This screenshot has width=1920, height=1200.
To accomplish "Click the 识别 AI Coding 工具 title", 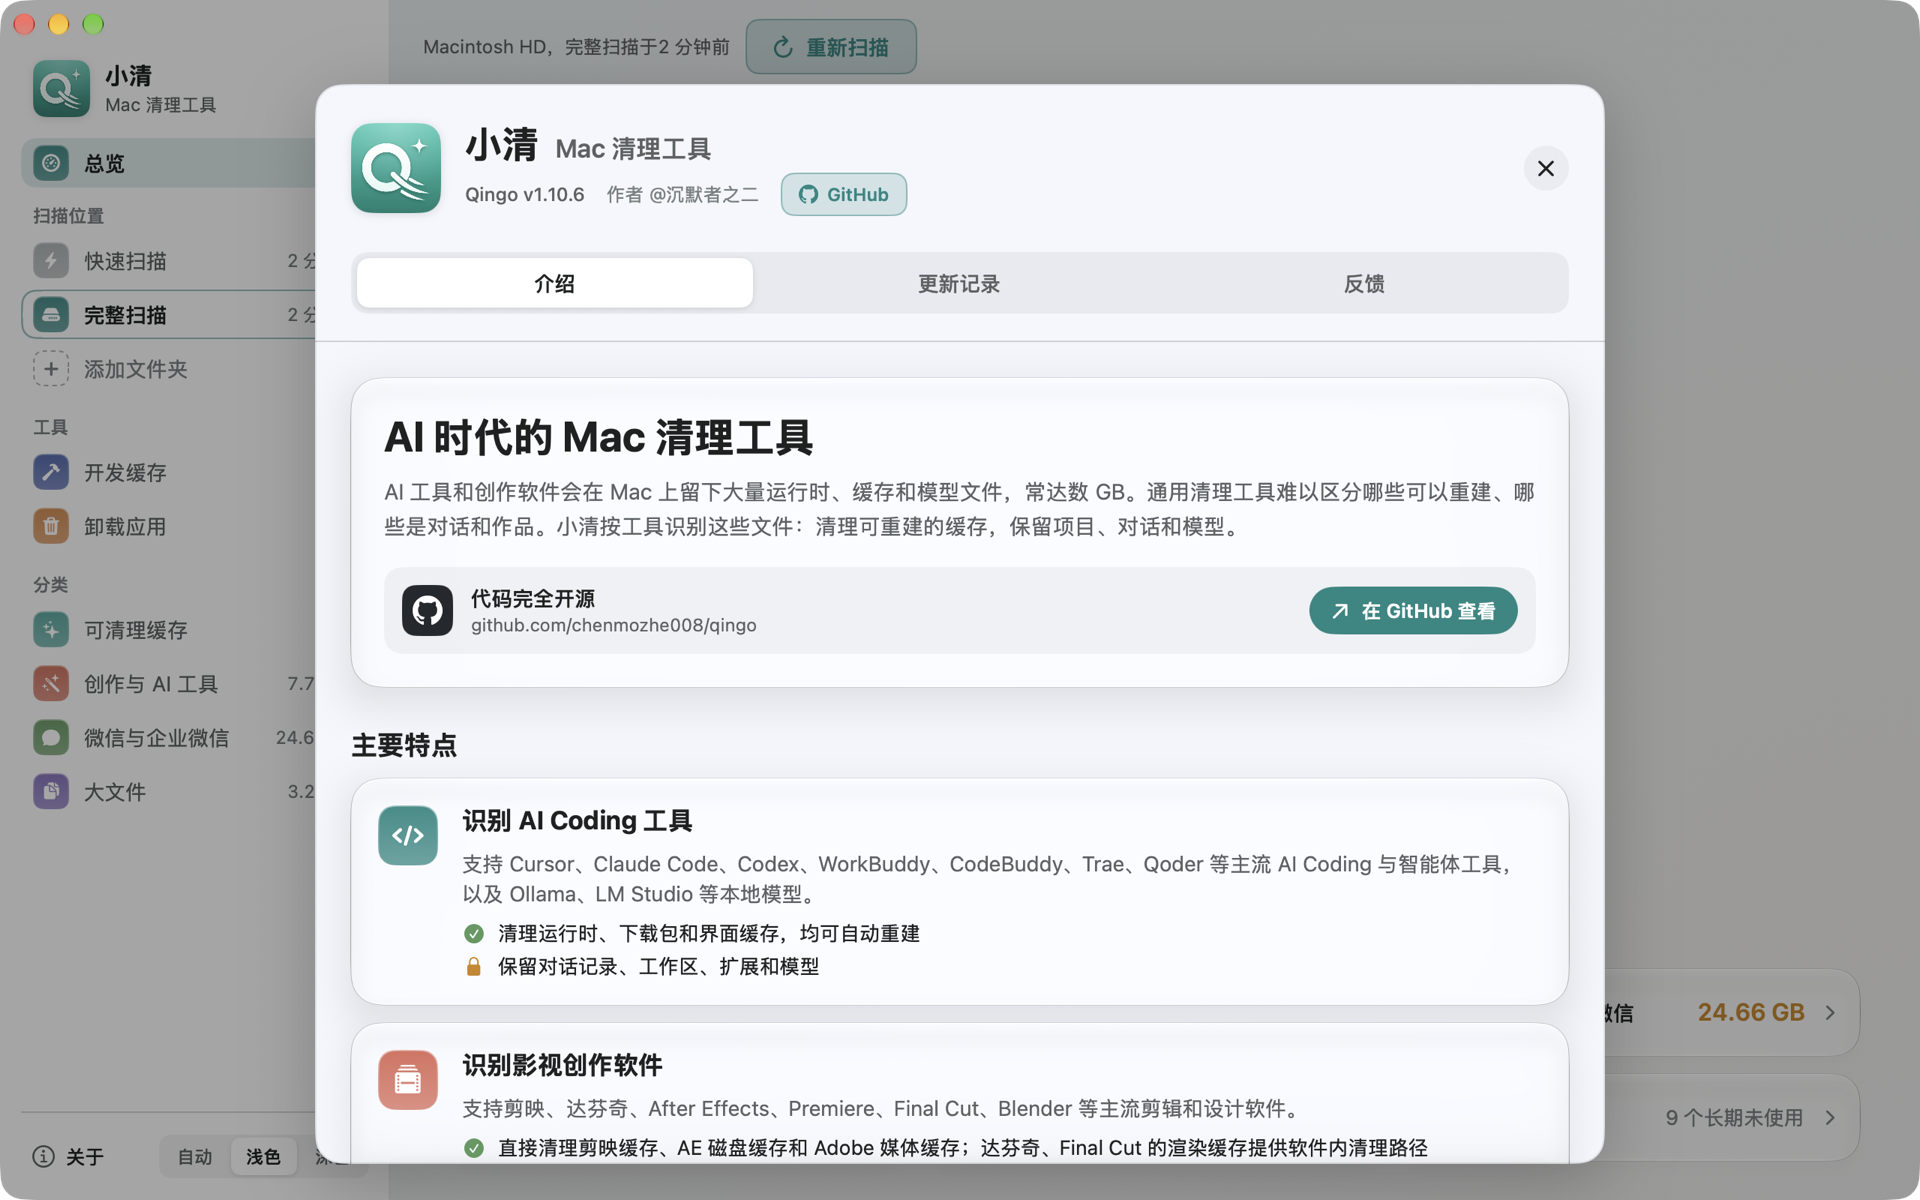I will 577,821.
